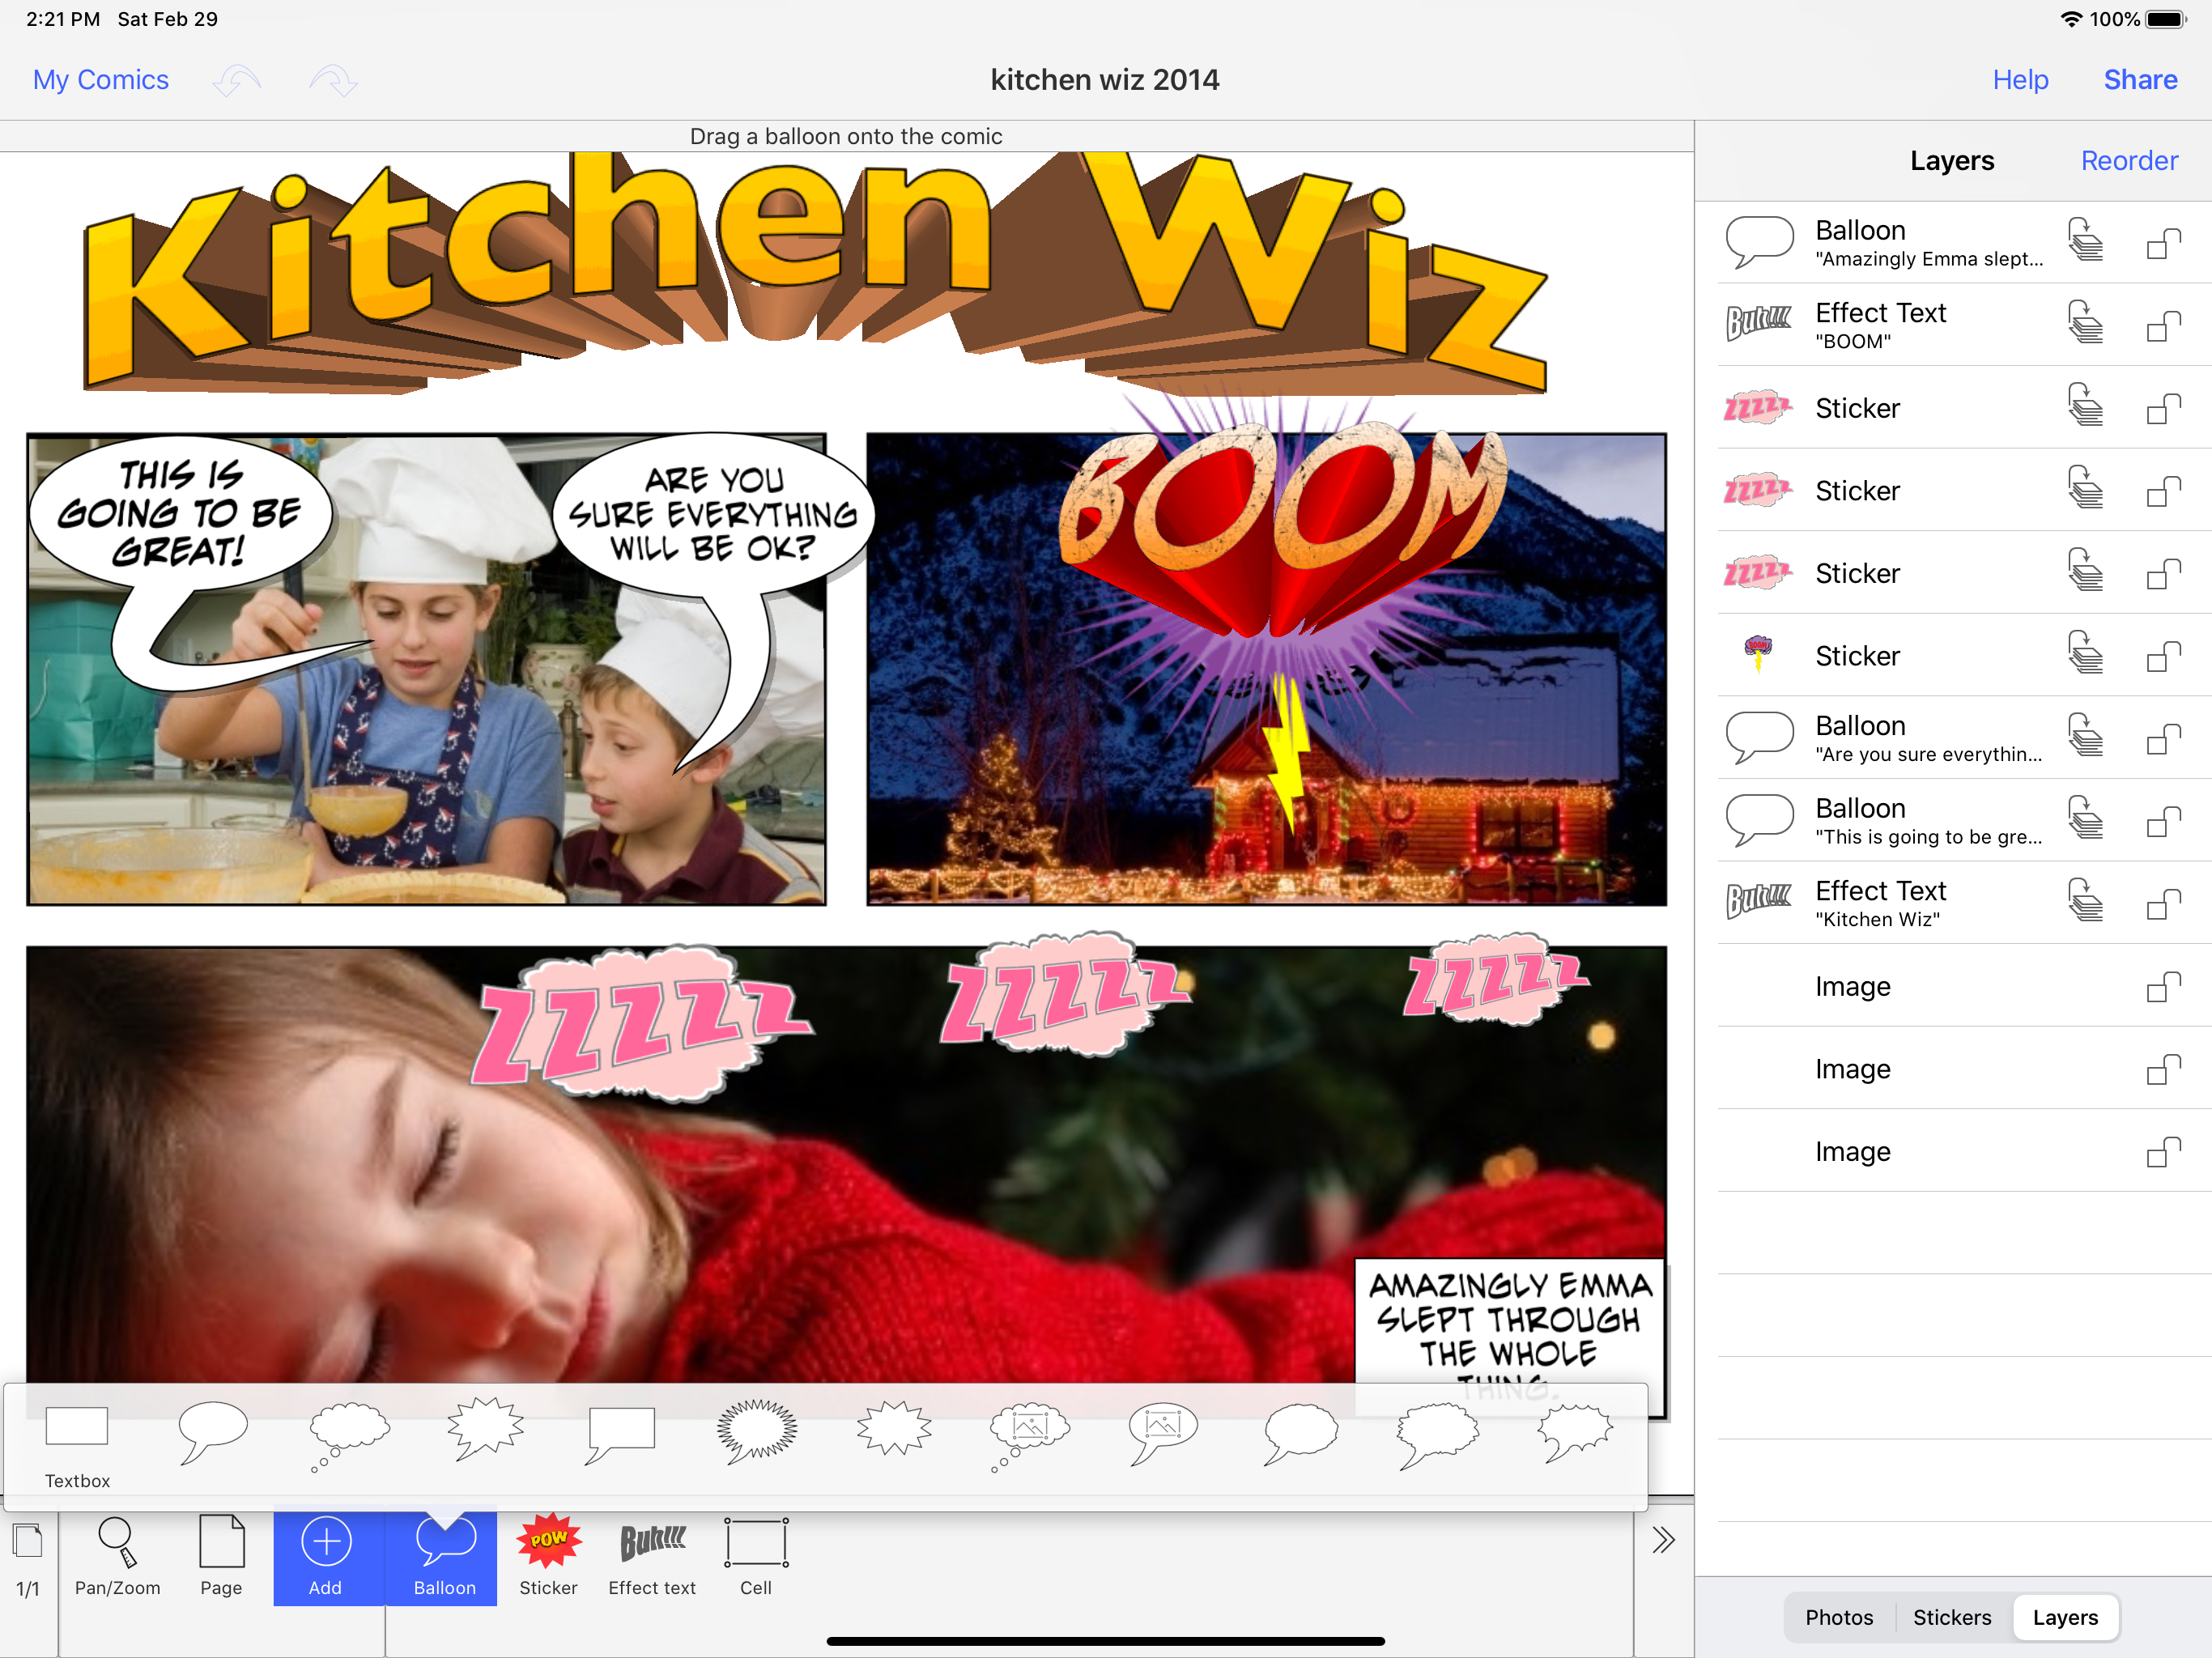Switch to the Photos tab
2212x1658 pixels.
click(x=1839, y=1617)
